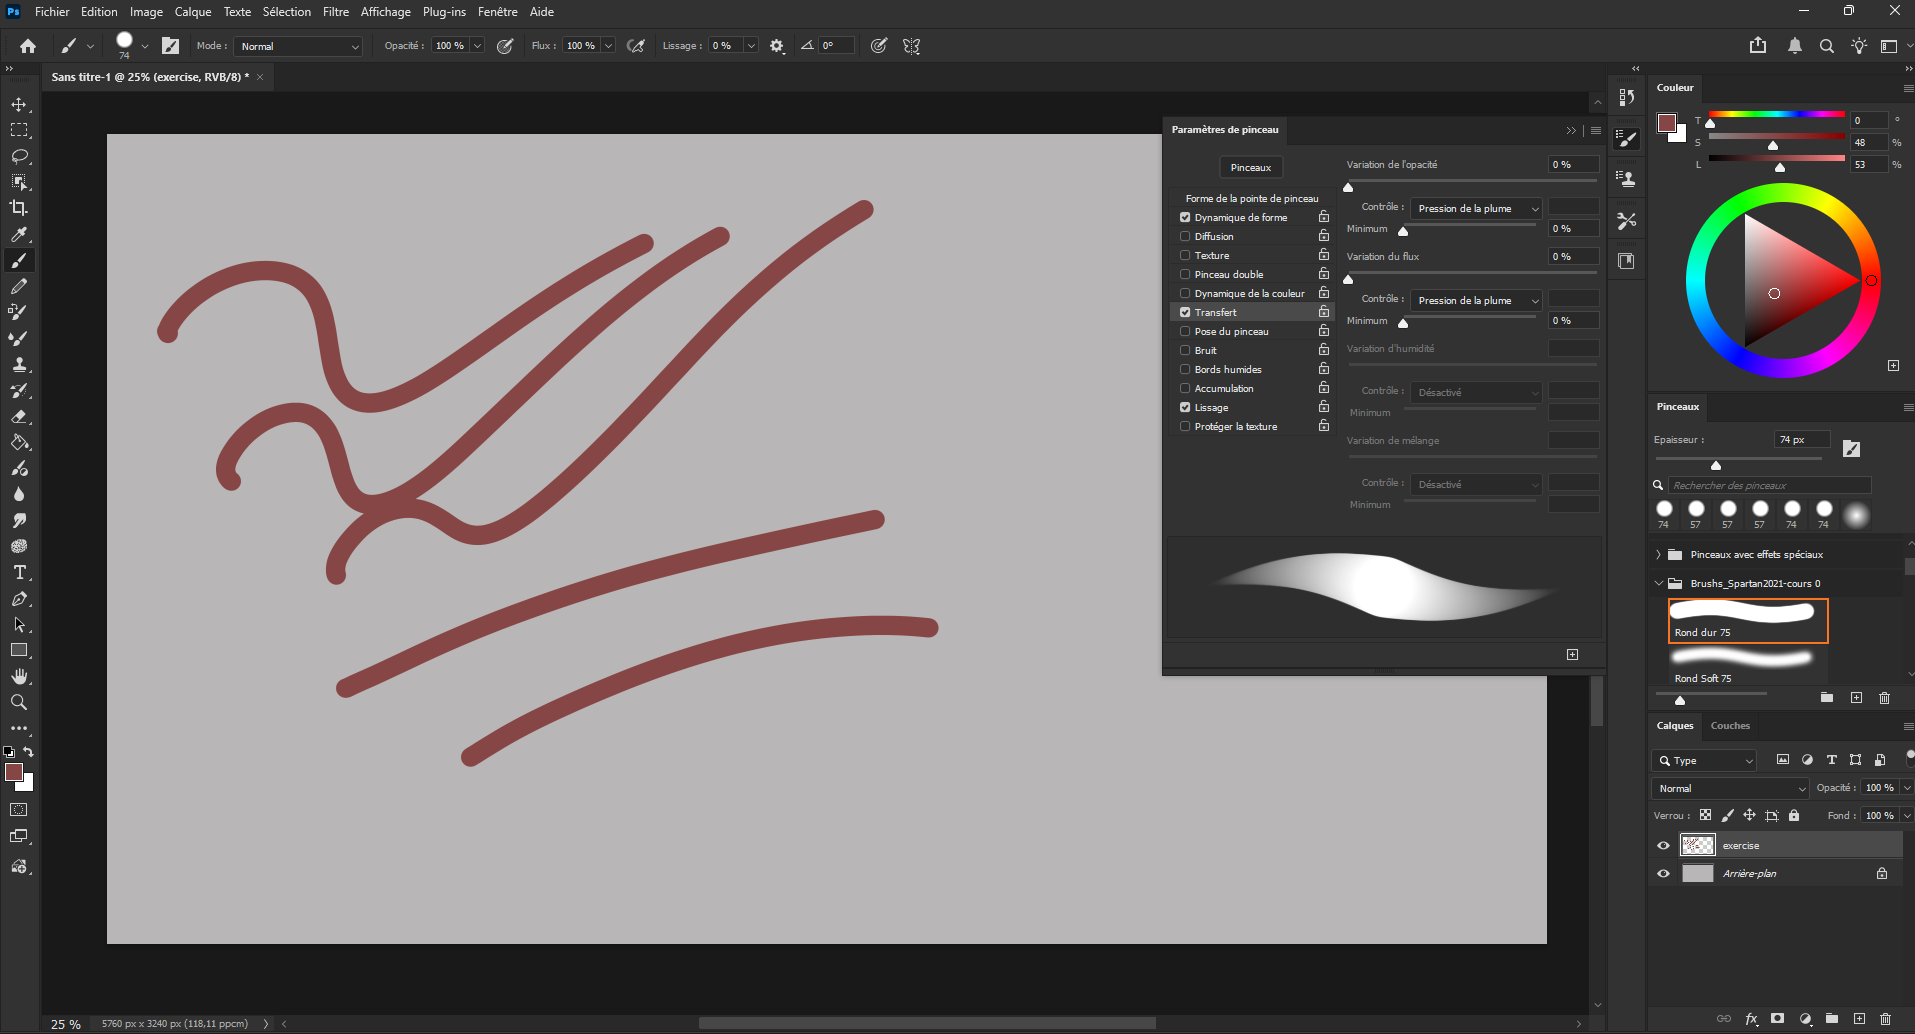This screenshot has width=1915, height=1034.
Task: Enable the Texture checkbox
Action: tap(1185, 256)
